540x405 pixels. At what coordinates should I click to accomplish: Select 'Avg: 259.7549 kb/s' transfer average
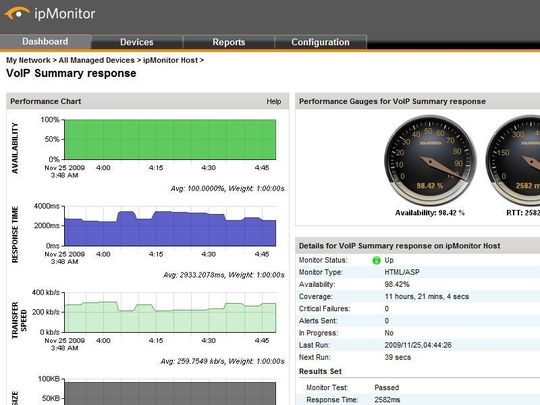[193, 361]
